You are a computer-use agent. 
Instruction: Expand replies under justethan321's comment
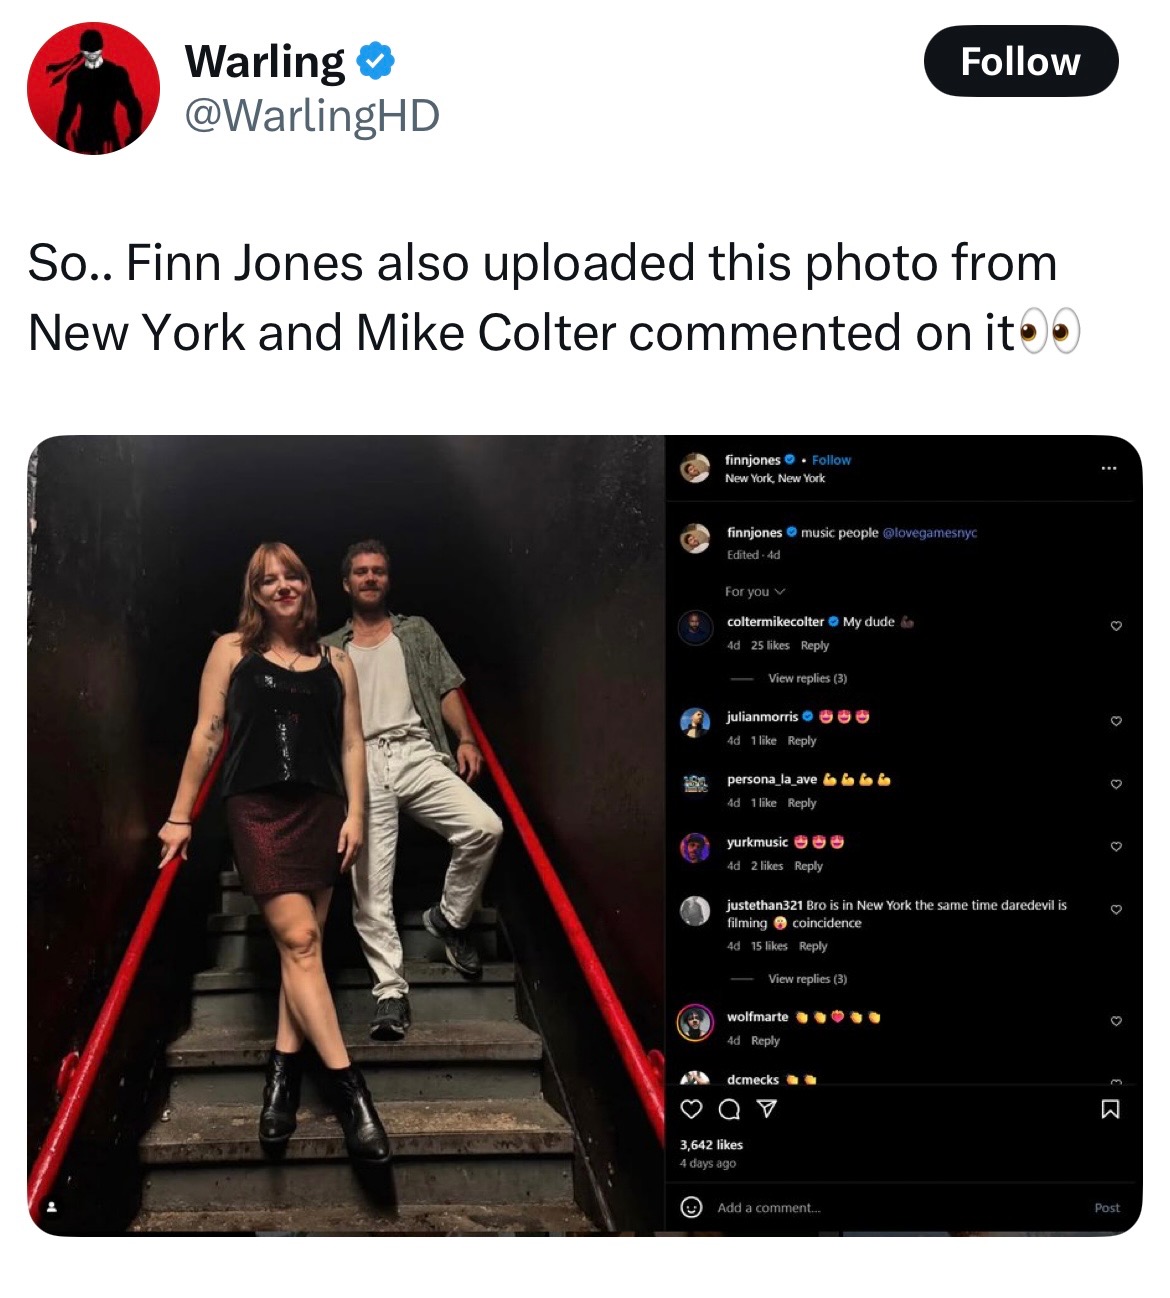click(806, 979)
